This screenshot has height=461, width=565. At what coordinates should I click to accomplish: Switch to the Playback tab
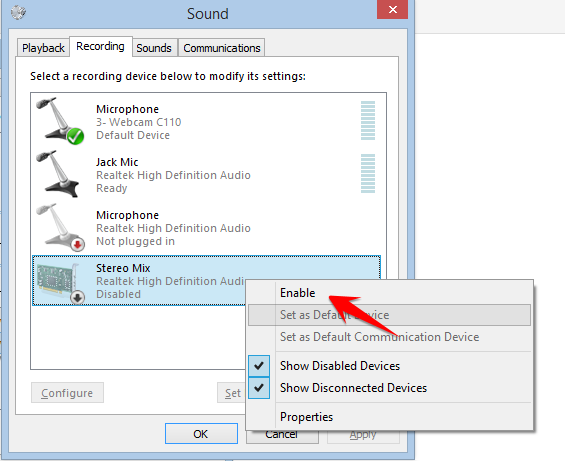(x=43, y=48)
